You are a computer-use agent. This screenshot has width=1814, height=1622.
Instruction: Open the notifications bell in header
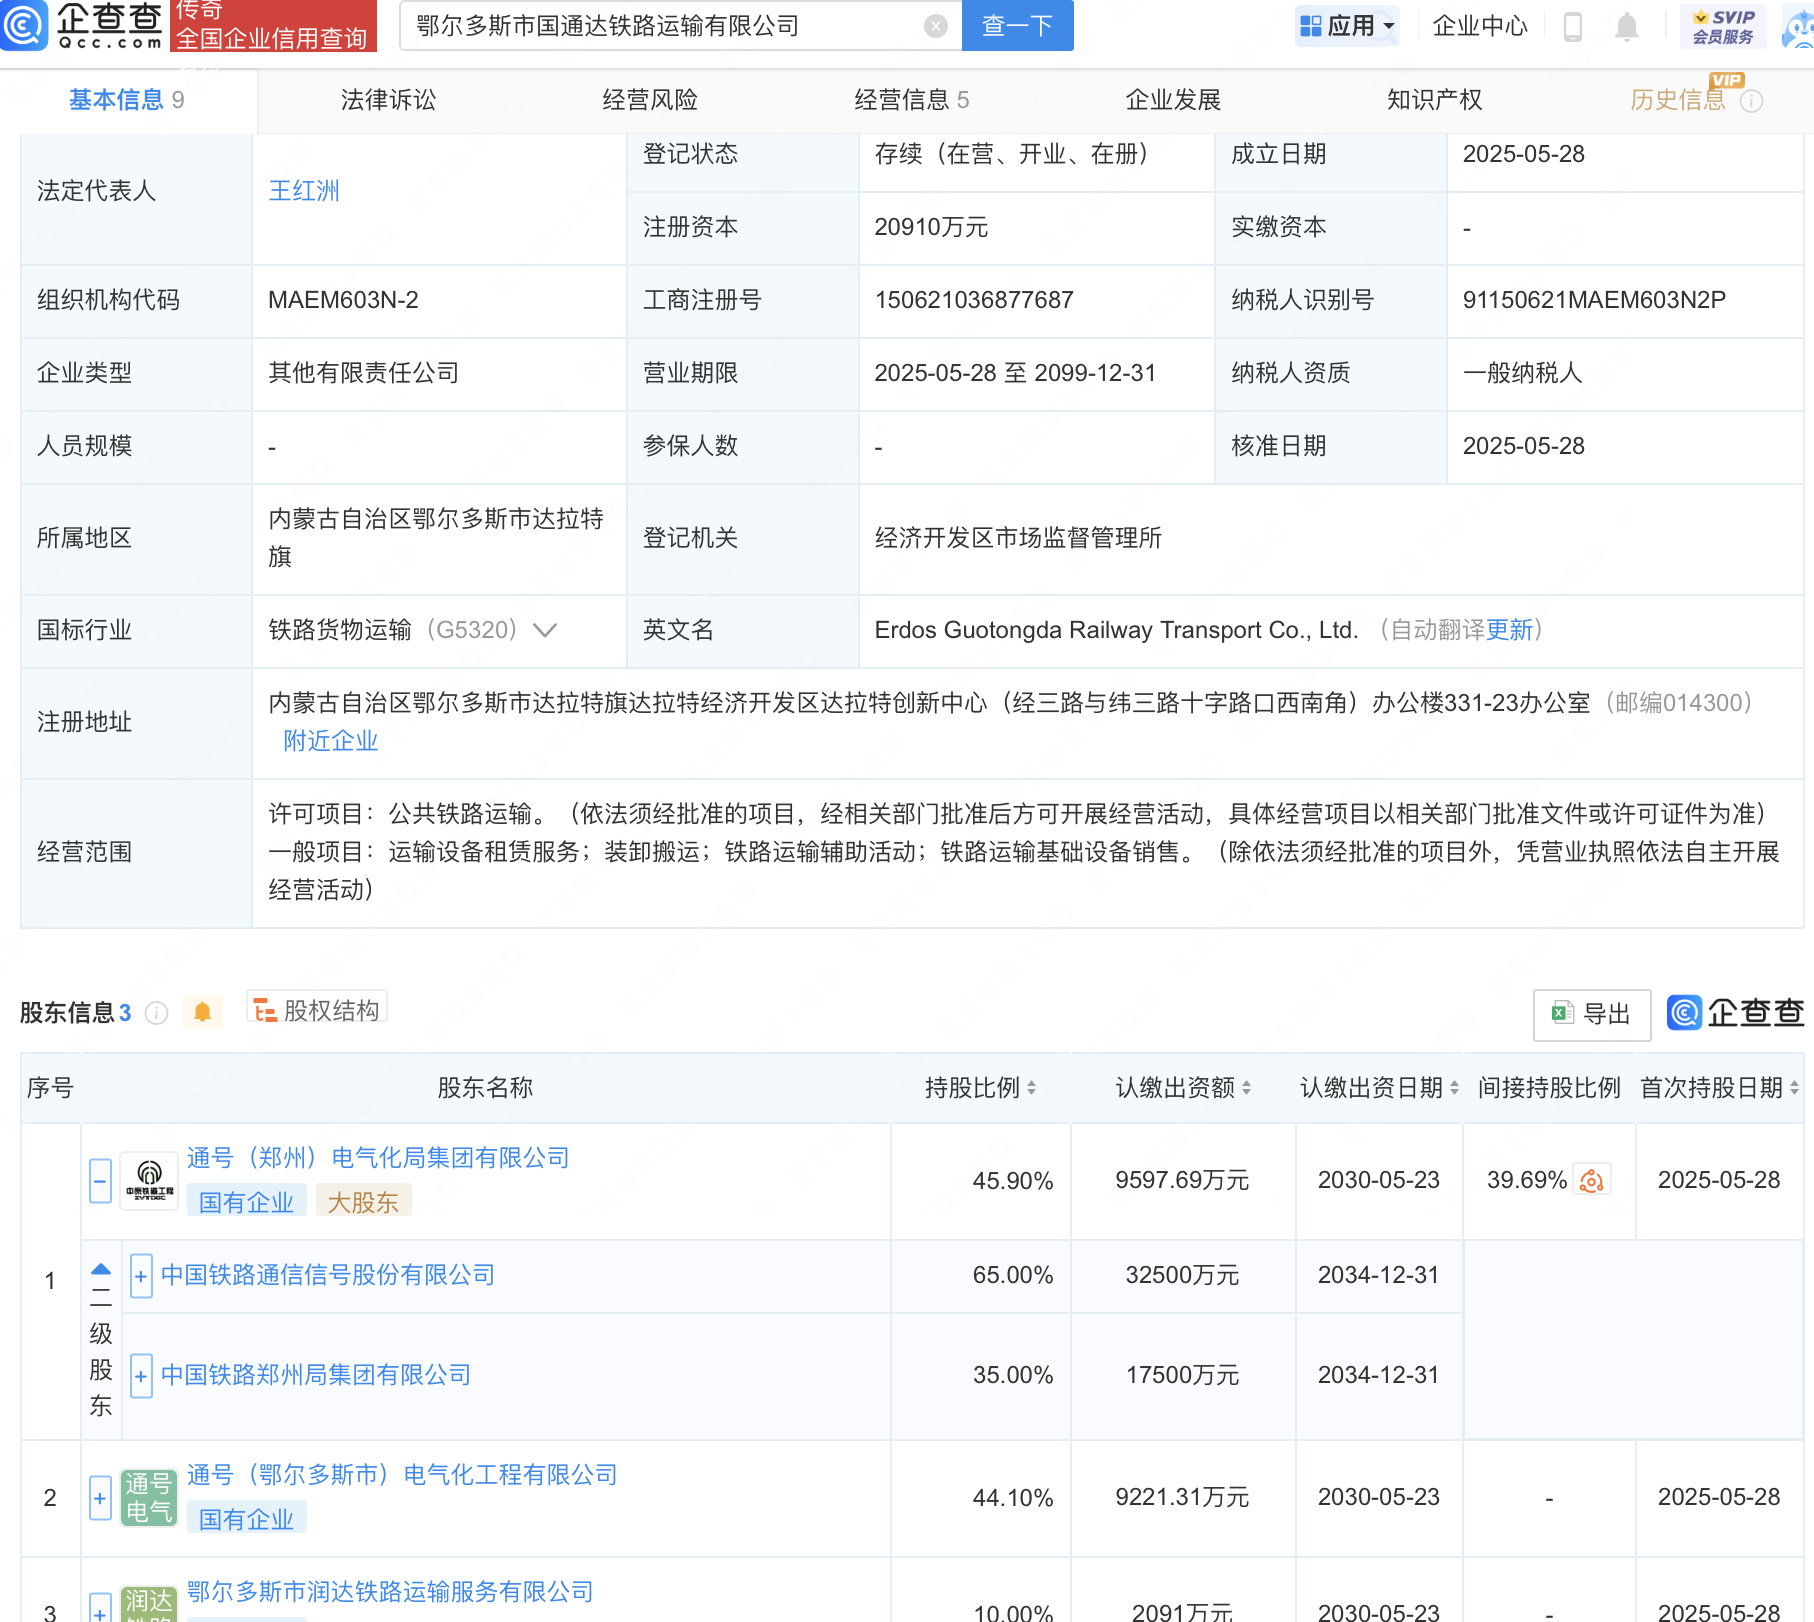point(1627,27)
